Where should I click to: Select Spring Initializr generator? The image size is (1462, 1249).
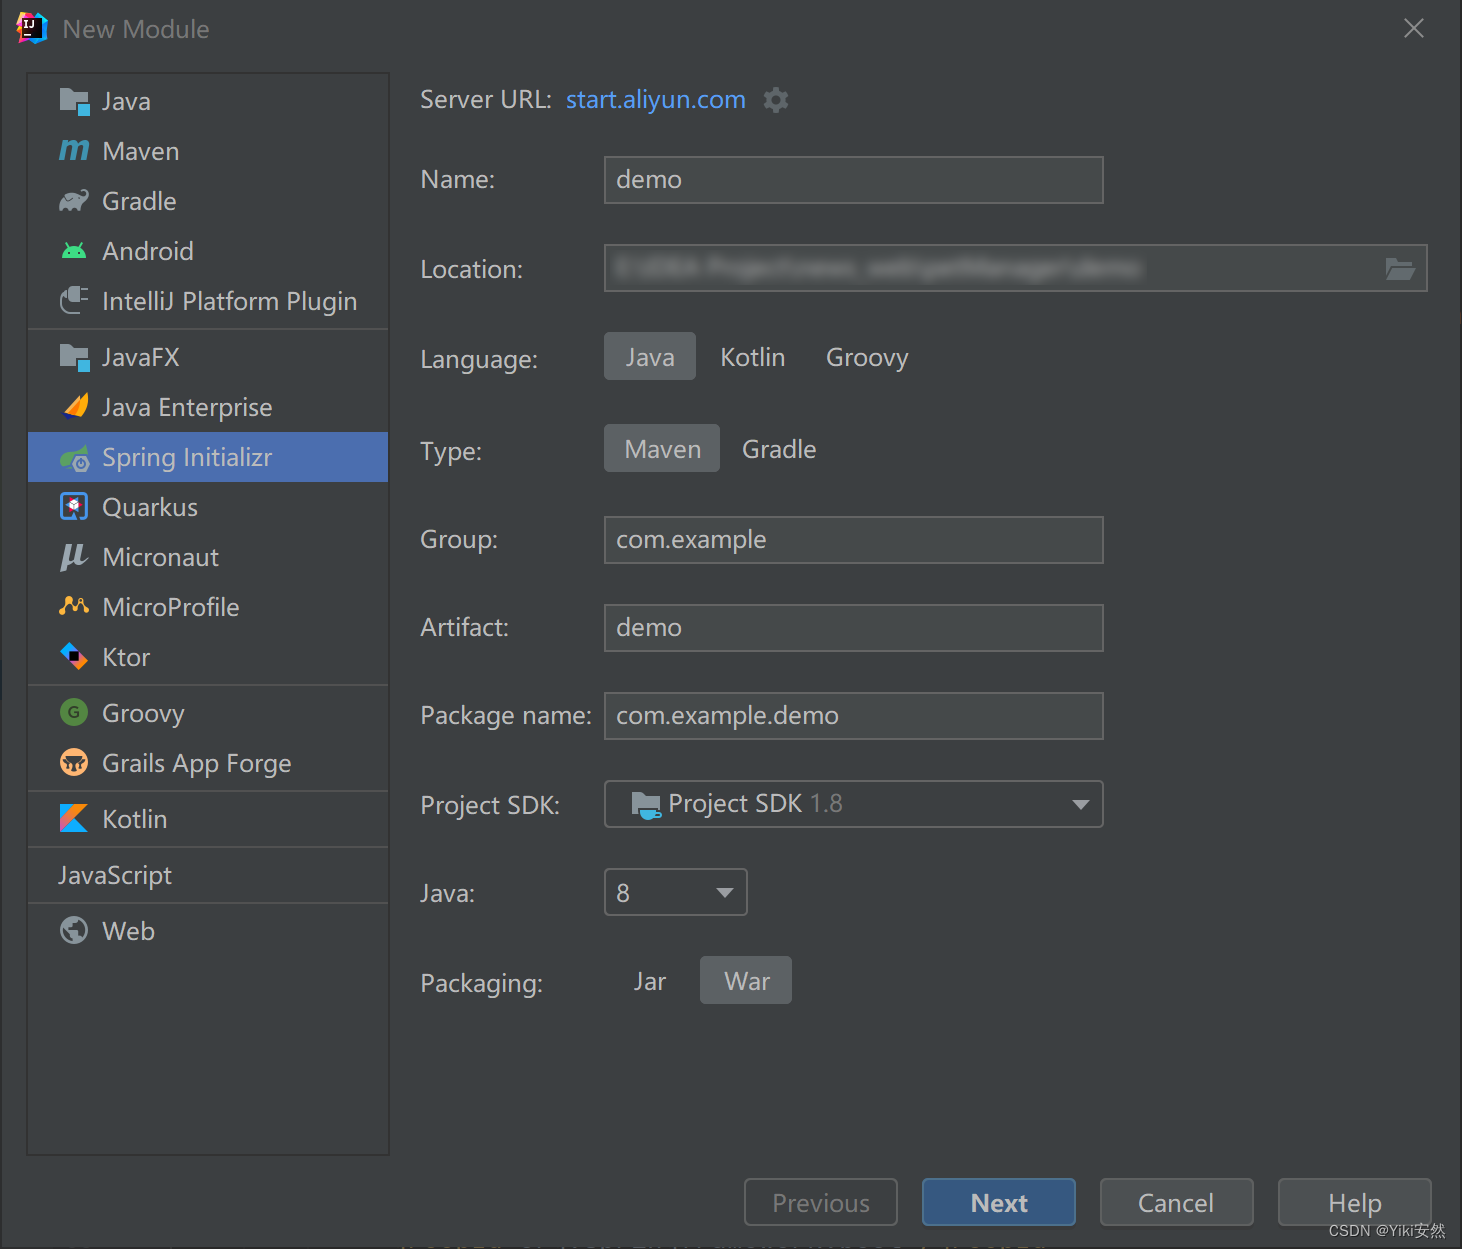click(x=208, y=457)
